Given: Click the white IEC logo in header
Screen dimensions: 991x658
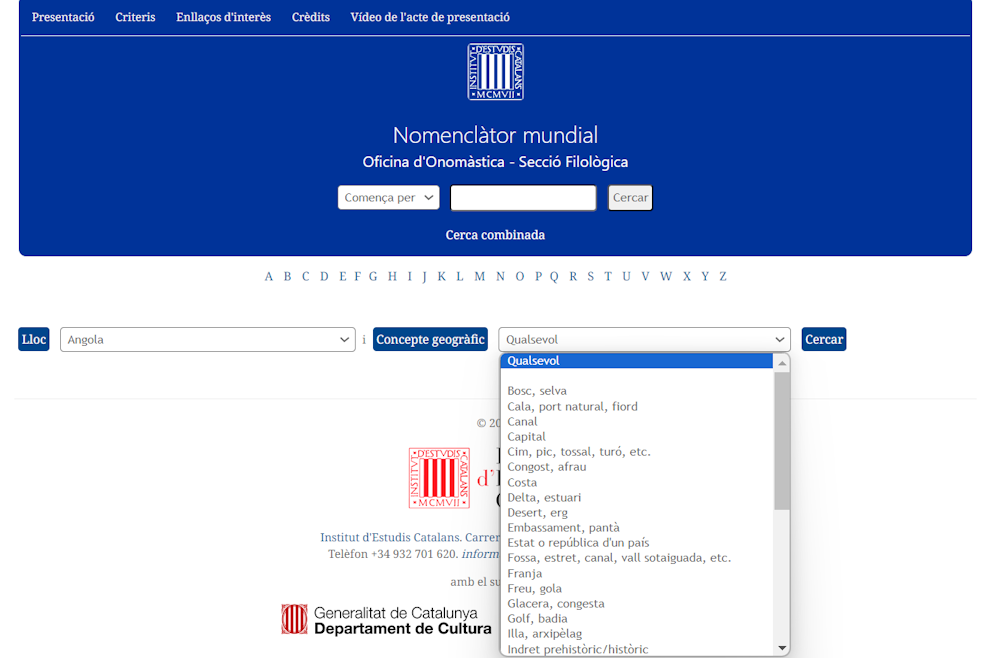Looking at the screenshot, I should coord(495,72).
